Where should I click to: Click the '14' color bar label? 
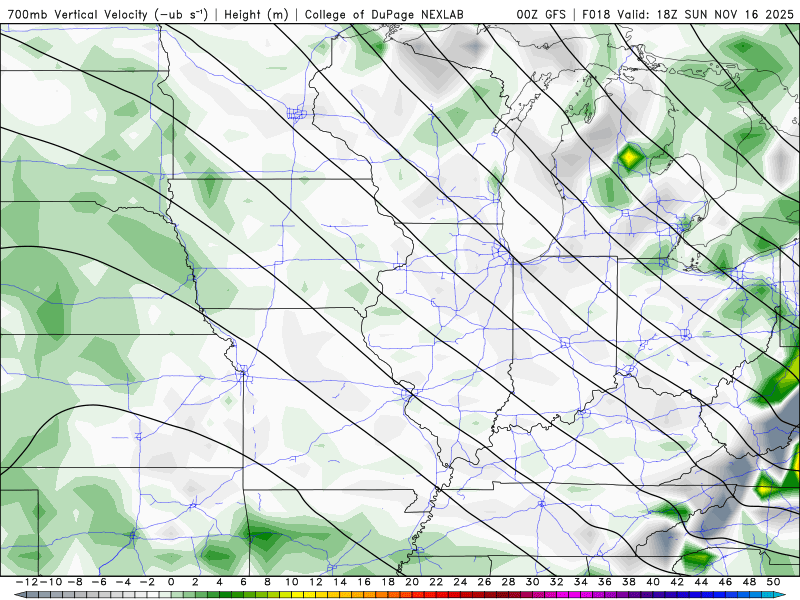pos(340,582)
